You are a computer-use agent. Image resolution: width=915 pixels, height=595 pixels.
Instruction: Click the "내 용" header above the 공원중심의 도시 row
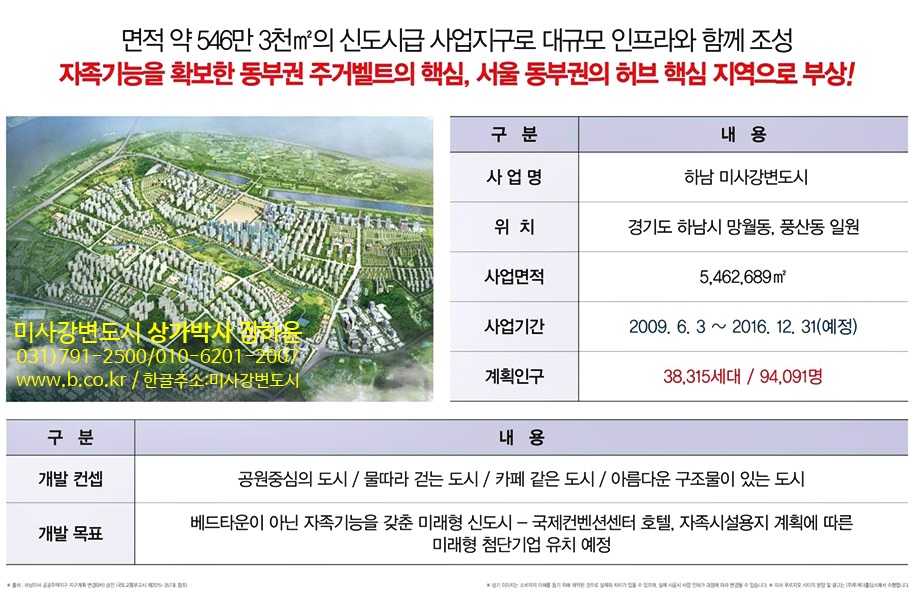[522, 438]
